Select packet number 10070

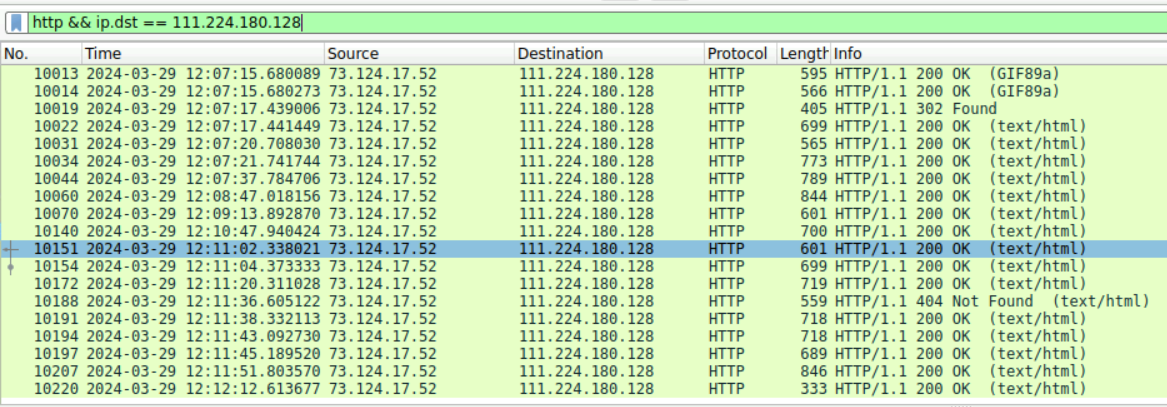584,214
